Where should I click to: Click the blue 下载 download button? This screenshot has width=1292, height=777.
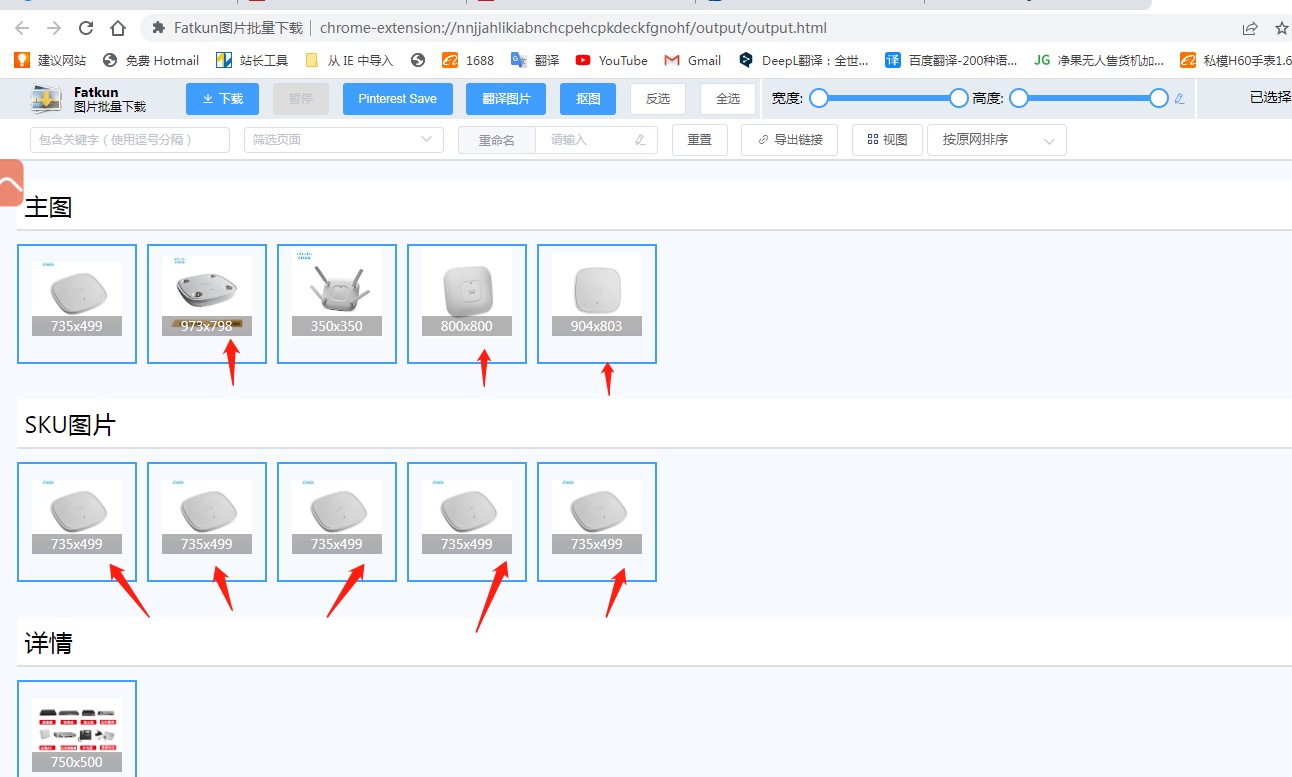pos(222,99)
